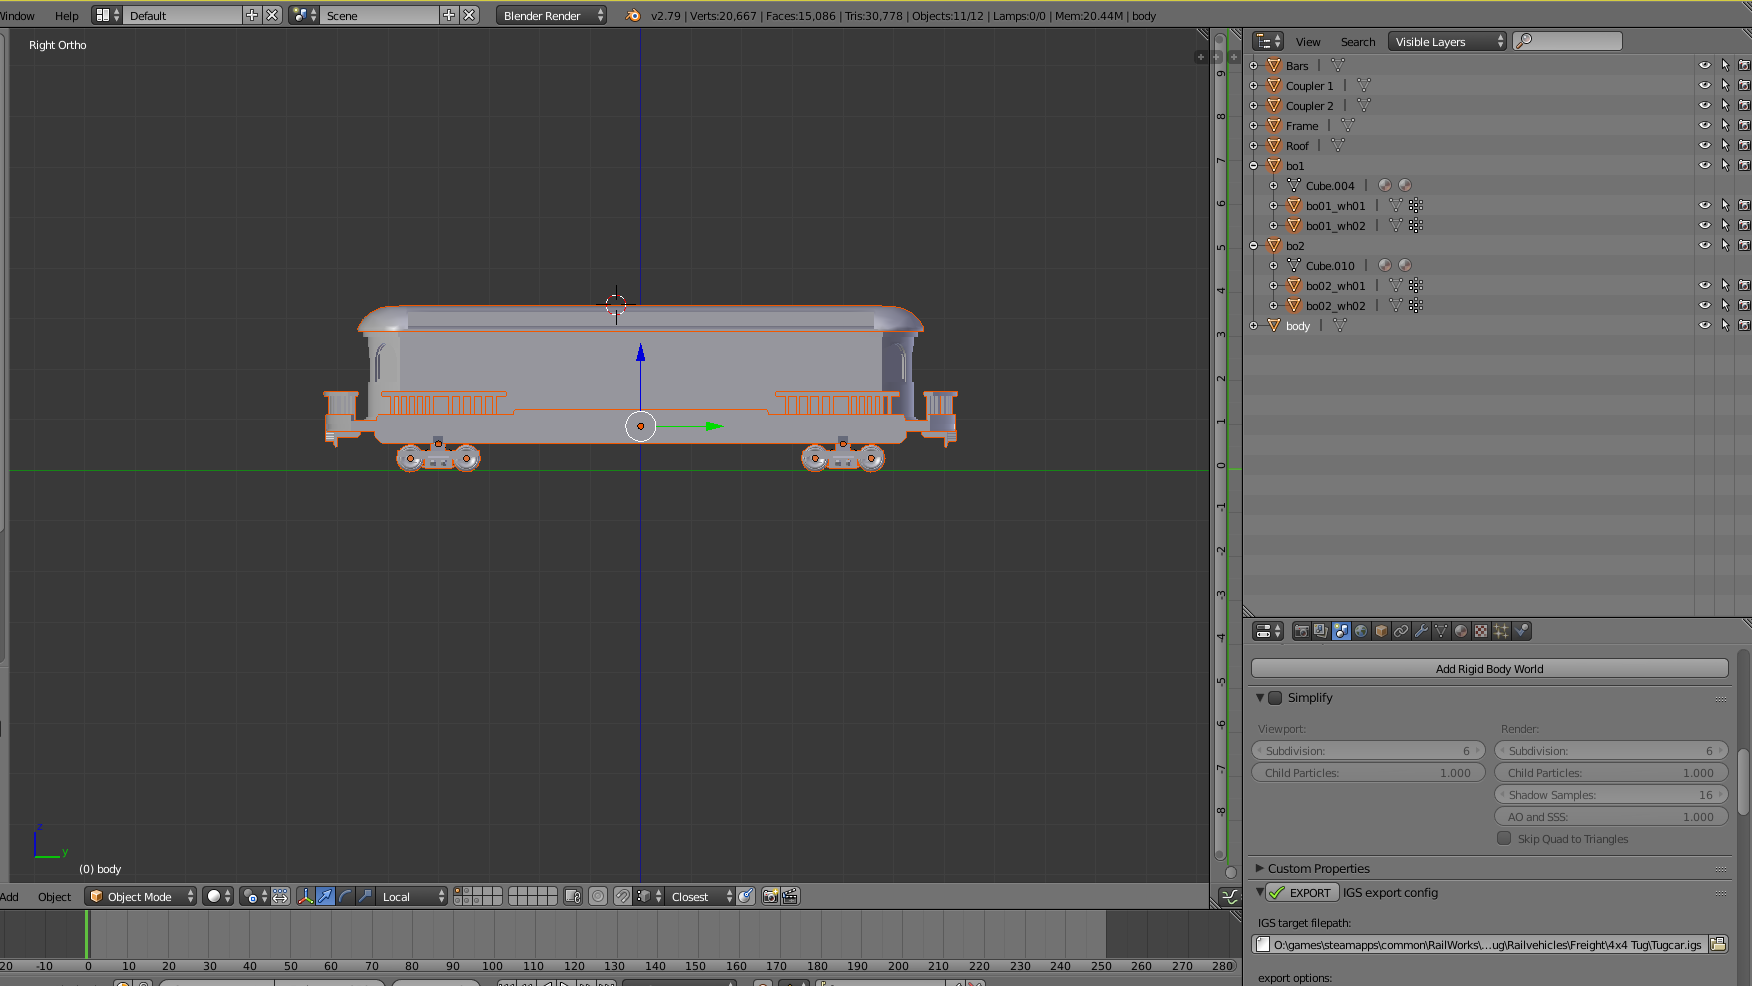Image resolution: width=1752 pixels, height=986 pixels.
Task: Open the World properties tab (globe icon)
Action: click(1361, 631)
